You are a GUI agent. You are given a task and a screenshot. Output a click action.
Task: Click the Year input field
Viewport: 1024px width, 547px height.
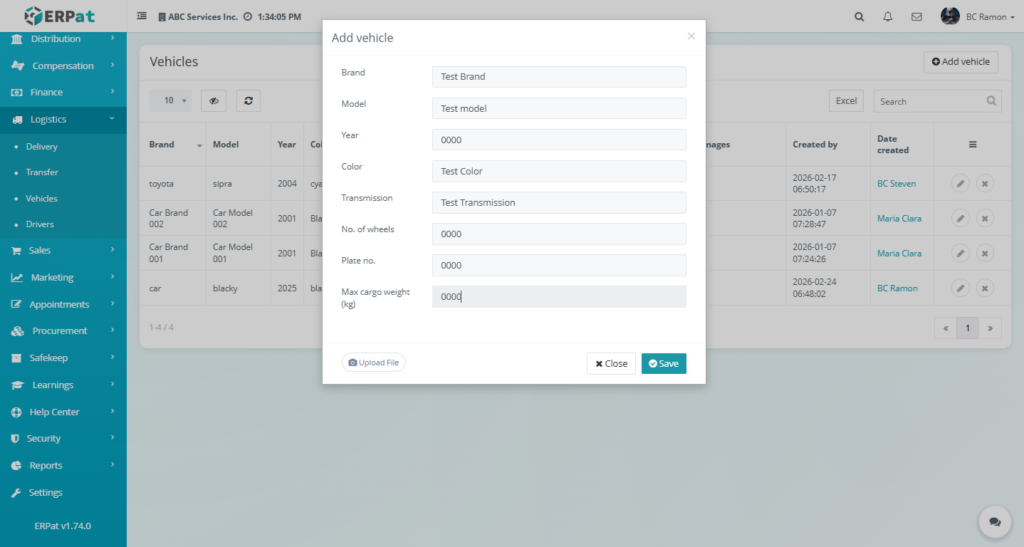tap(559, 140)
